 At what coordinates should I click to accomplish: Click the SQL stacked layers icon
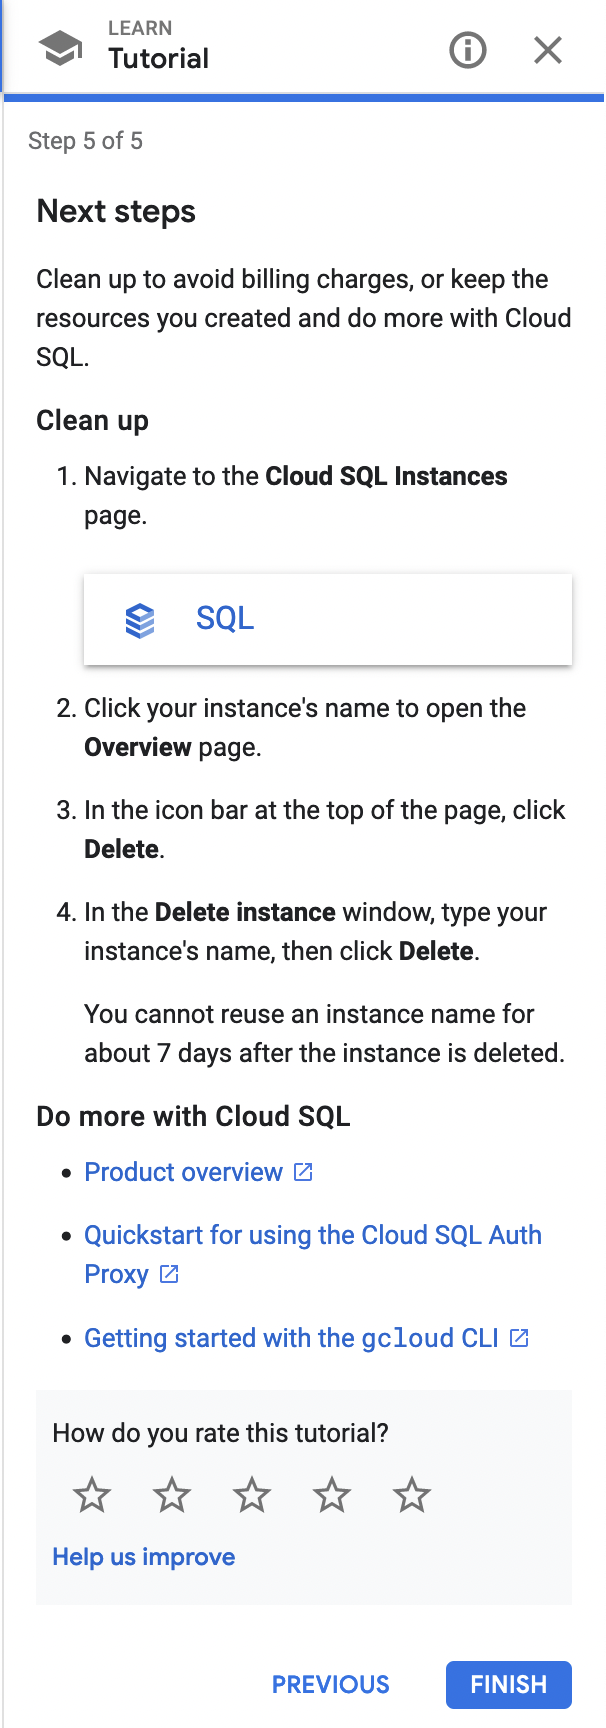[x=140, y=620]
